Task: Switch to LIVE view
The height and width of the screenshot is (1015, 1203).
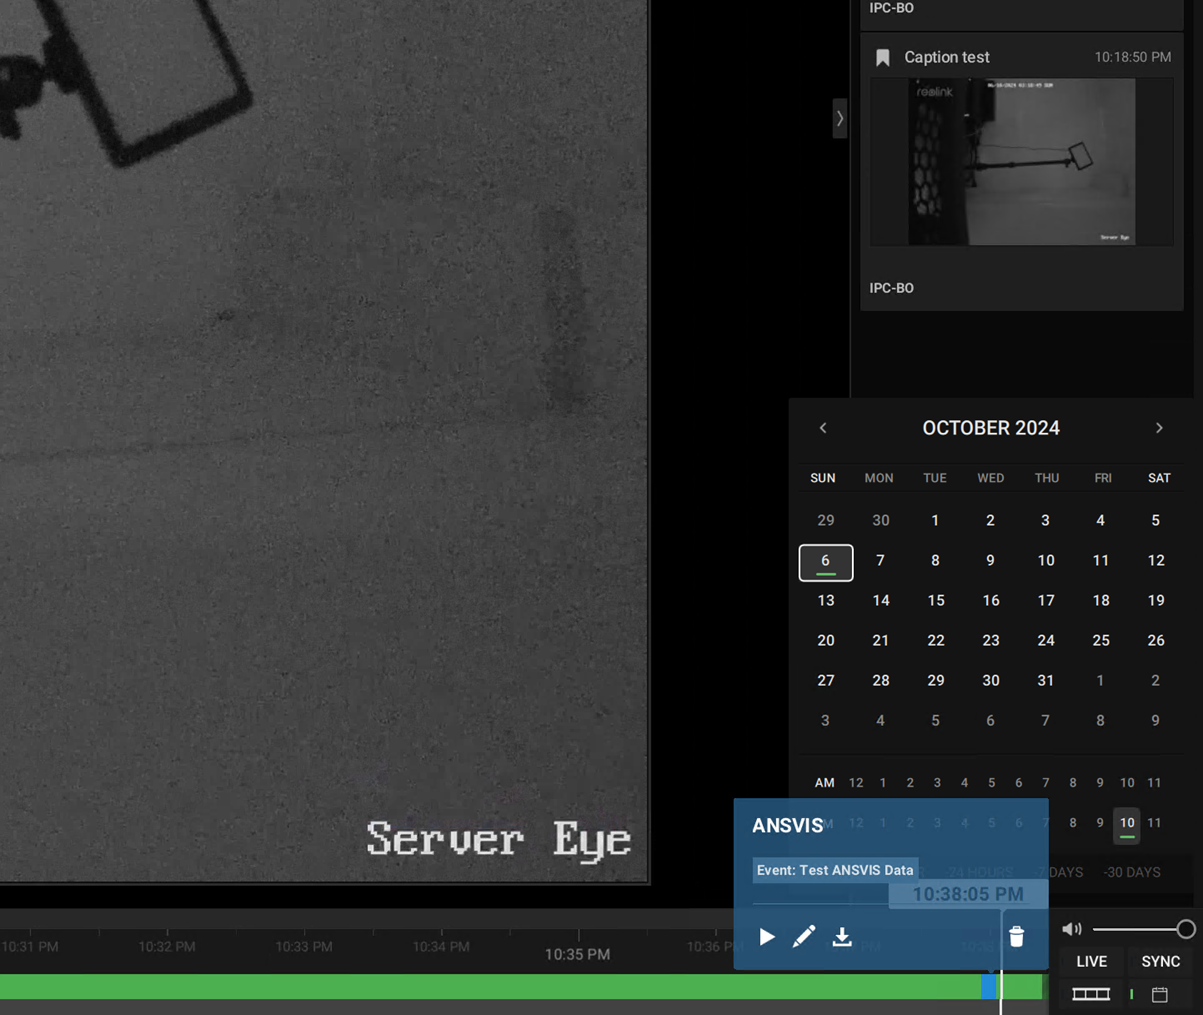Action: click(1091, 961)
